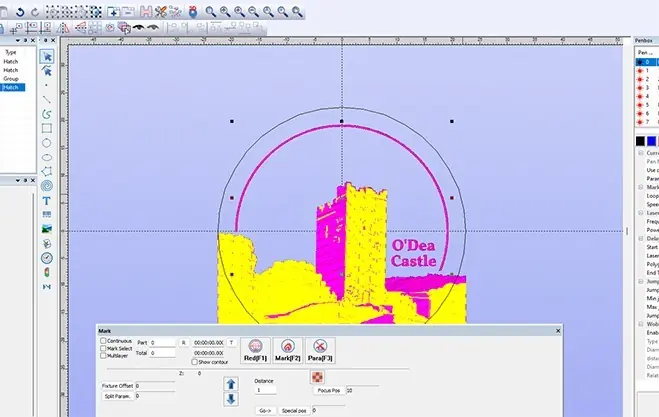659x417 pixels.
Task: Collapse the Mark parameter group
Action: click(x=641, y=187)
